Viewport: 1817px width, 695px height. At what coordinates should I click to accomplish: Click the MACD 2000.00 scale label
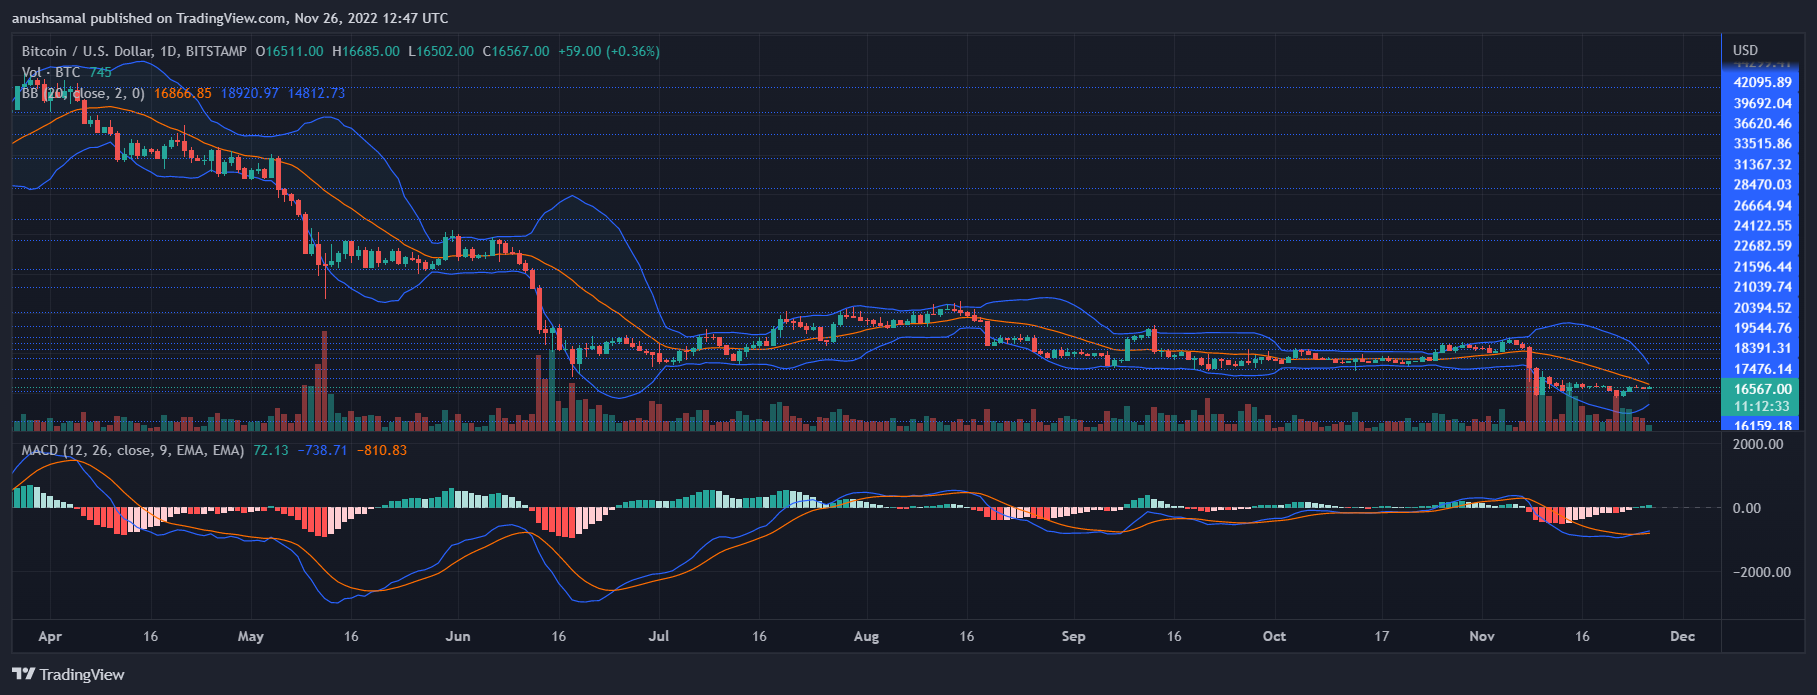click(x=1757, y=444)
